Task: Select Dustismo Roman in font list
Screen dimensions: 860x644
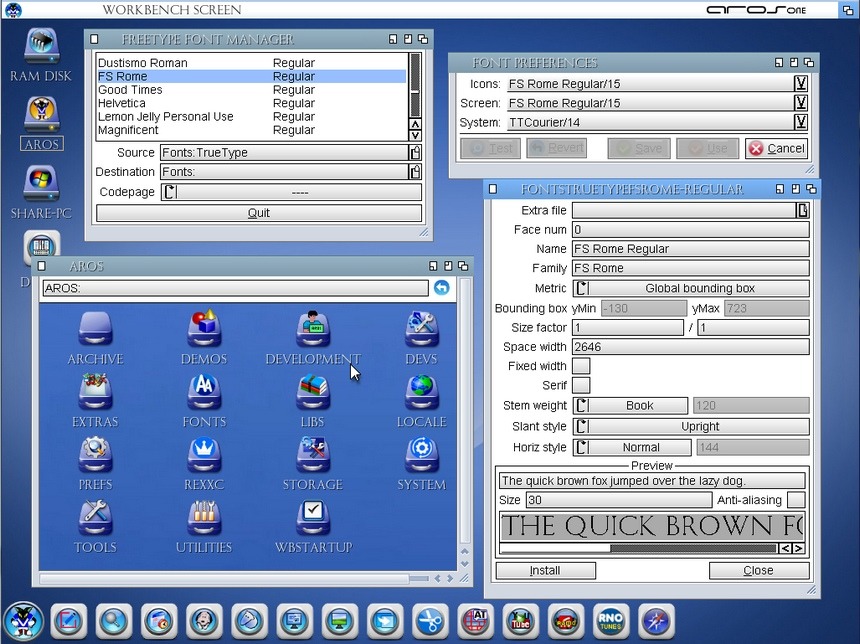Action: tap(251, 63)
